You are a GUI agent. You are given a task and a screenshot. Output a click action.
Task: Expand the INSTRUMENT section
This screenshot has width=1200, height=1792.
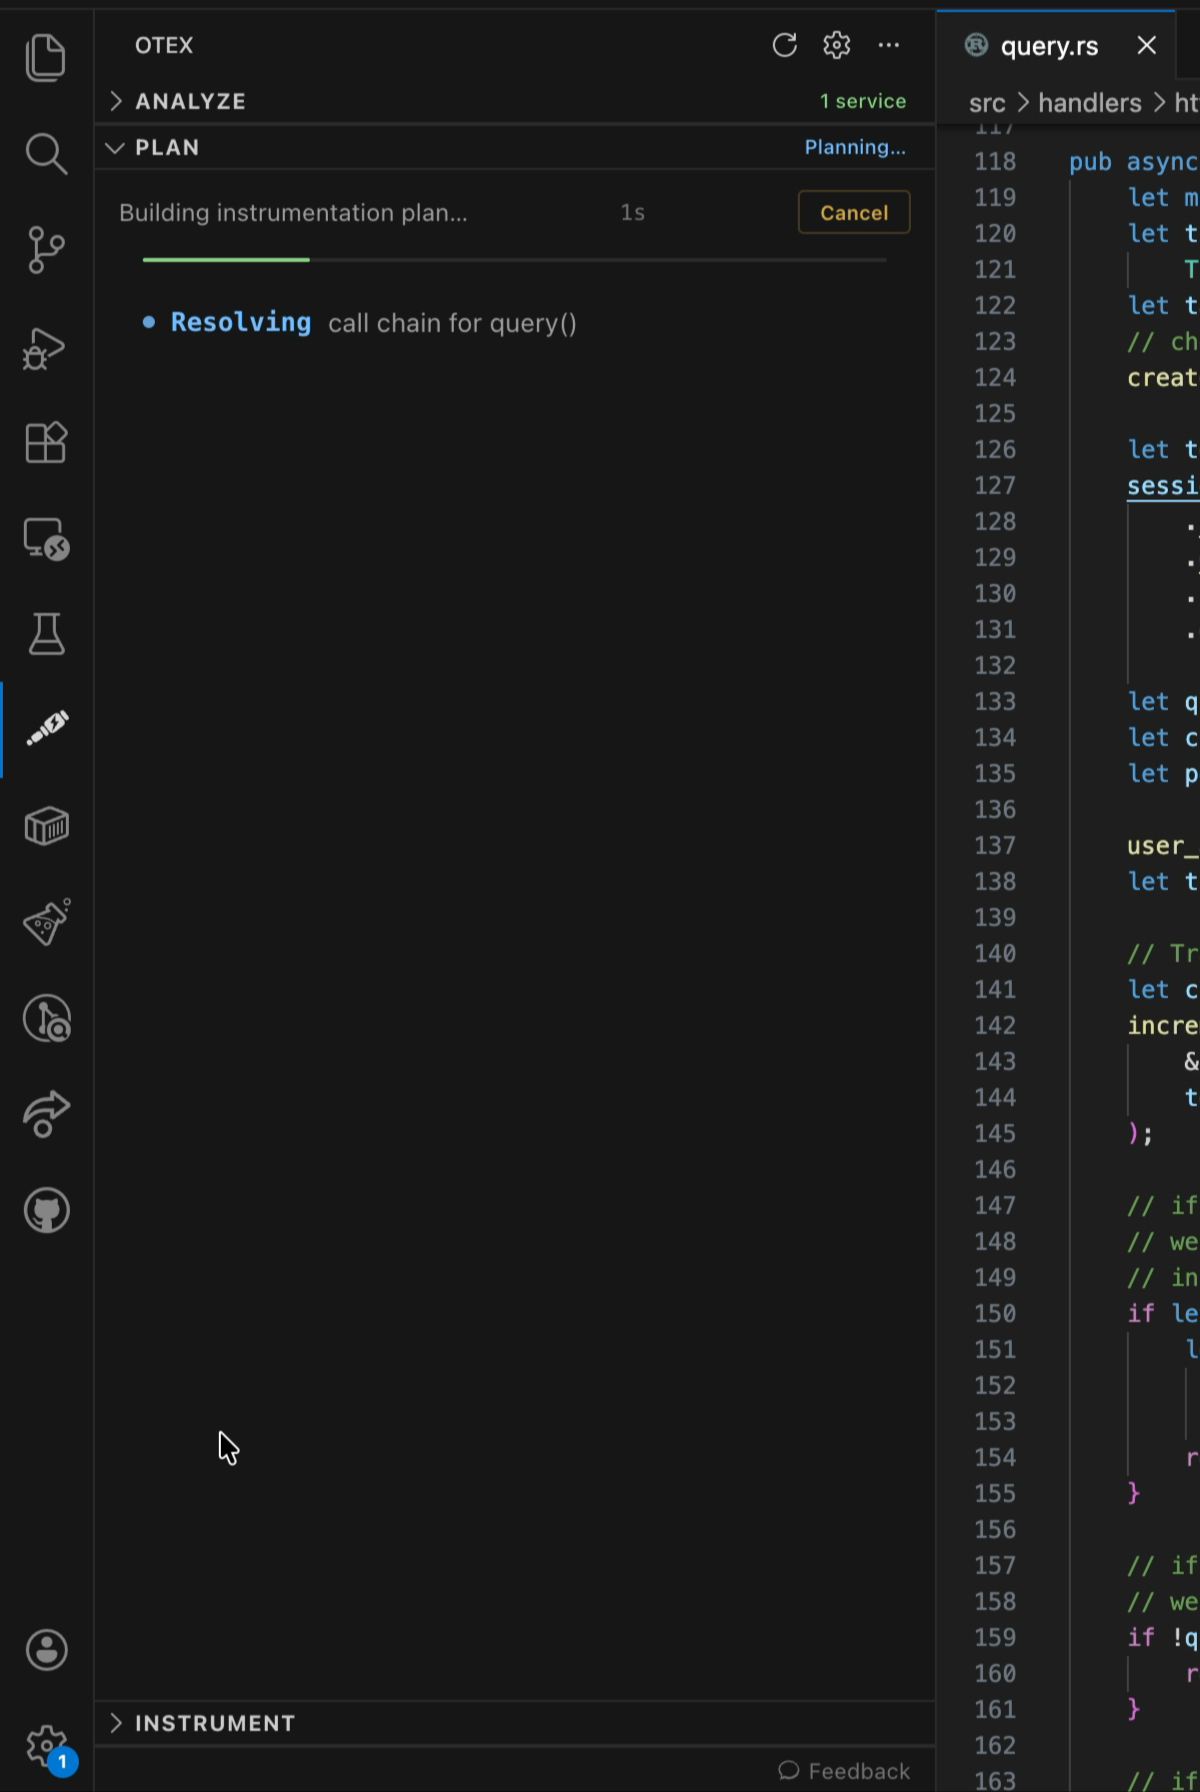pyautogui.click(x=515, y=1723)
